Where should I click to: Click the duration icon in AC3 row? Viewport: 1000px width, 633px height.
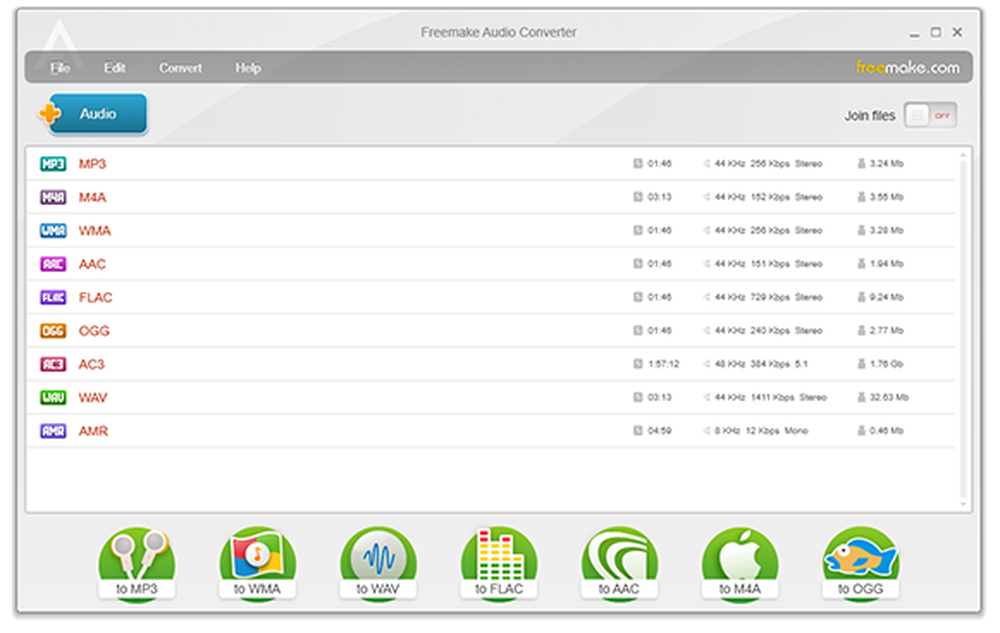[x=638, y=363]
